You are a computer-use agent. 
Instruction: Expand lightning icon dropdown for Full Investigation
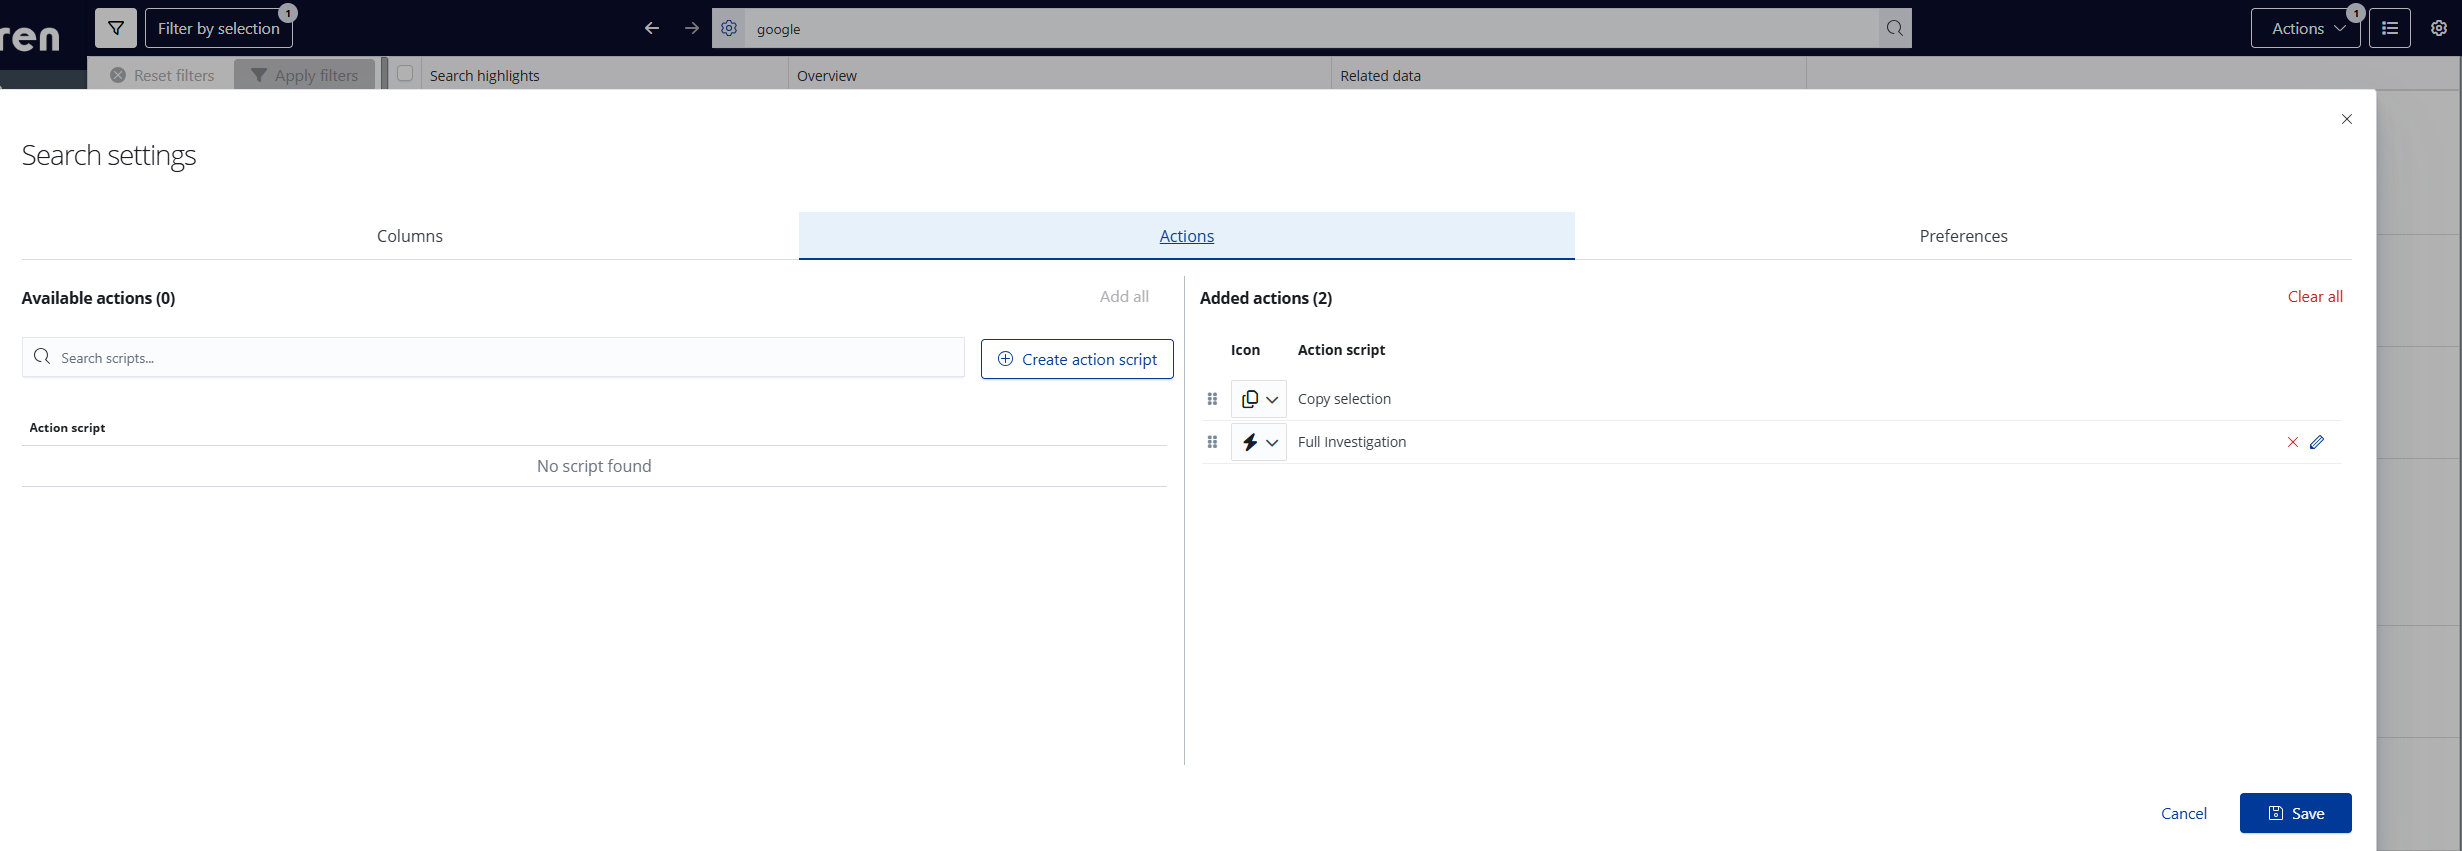(x=1259, y=442)
